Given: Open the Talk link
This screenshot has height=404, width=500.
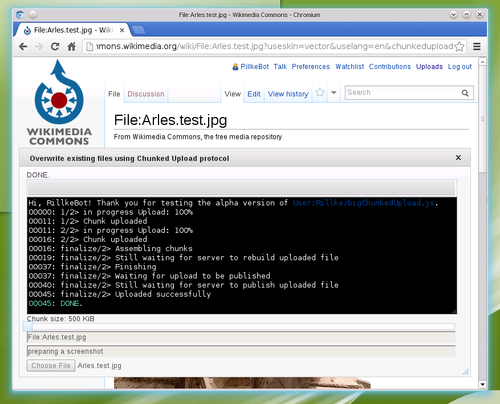Looking at the screenshot, I should [280, 67].
